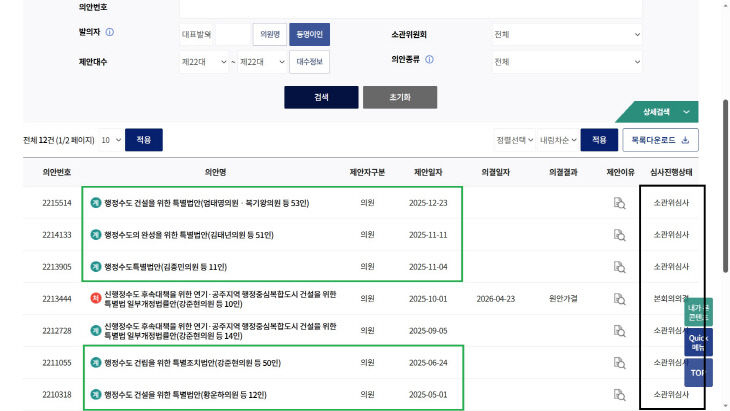Select 동명이인 button
This screenshot has width=730, height=411.
pyautogui.click(x=310, y=34)
